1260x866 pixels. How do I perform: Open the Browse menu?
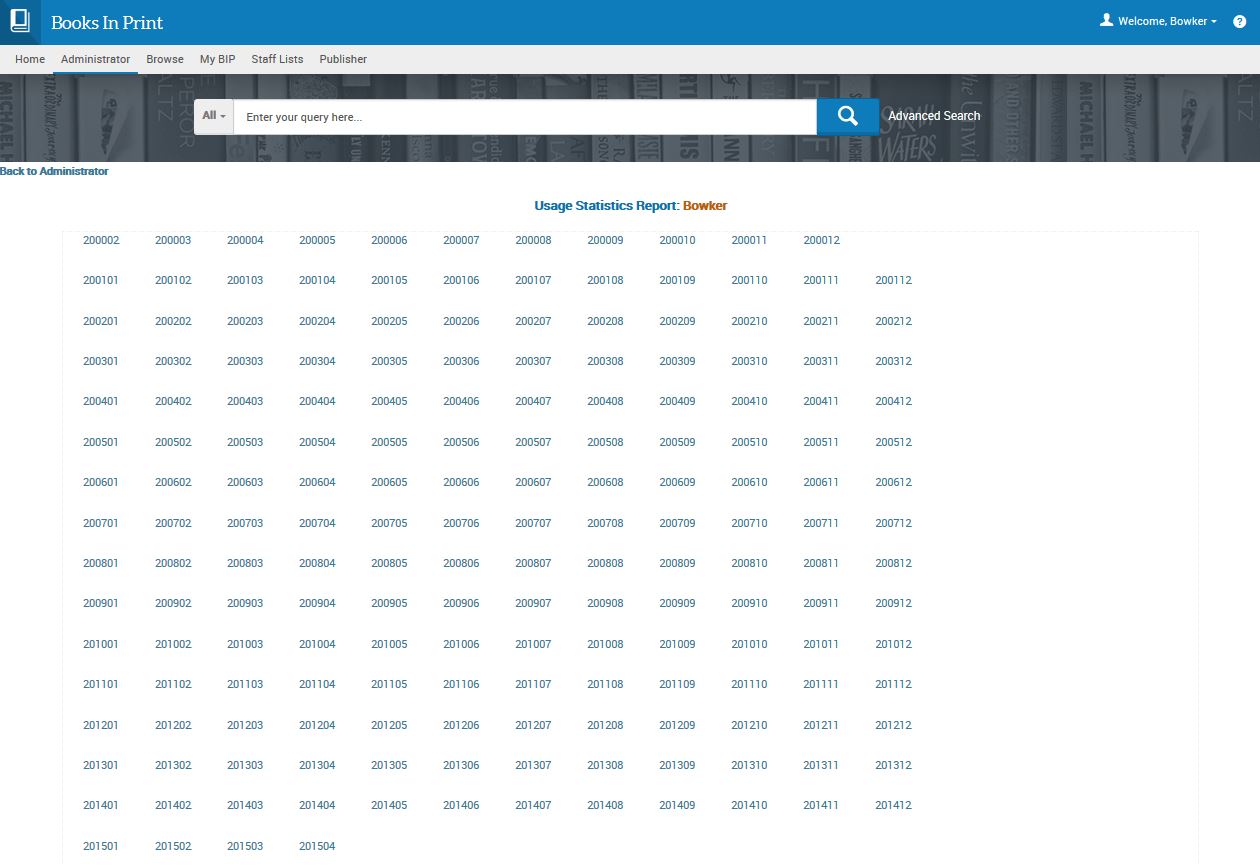pyautogui.click(x=165, y=59)
